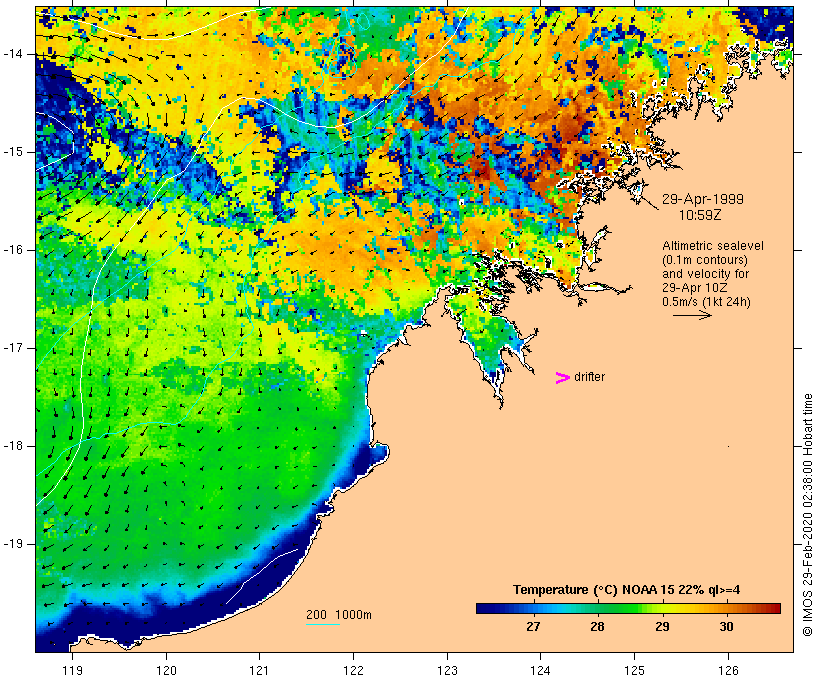Click the temperature color scale bar
This screenshot has width=820, height=680.
click(628, 608)
